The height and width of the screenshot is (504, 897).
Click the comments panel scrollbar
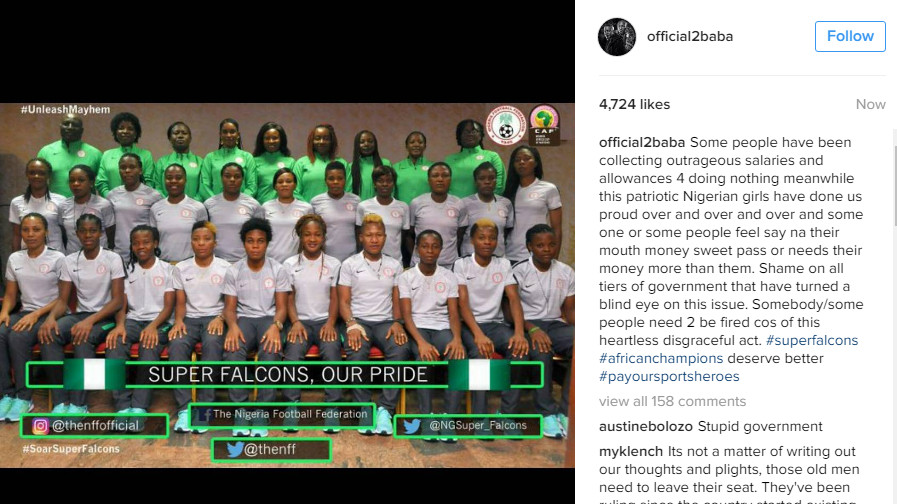tap(894, 177)
